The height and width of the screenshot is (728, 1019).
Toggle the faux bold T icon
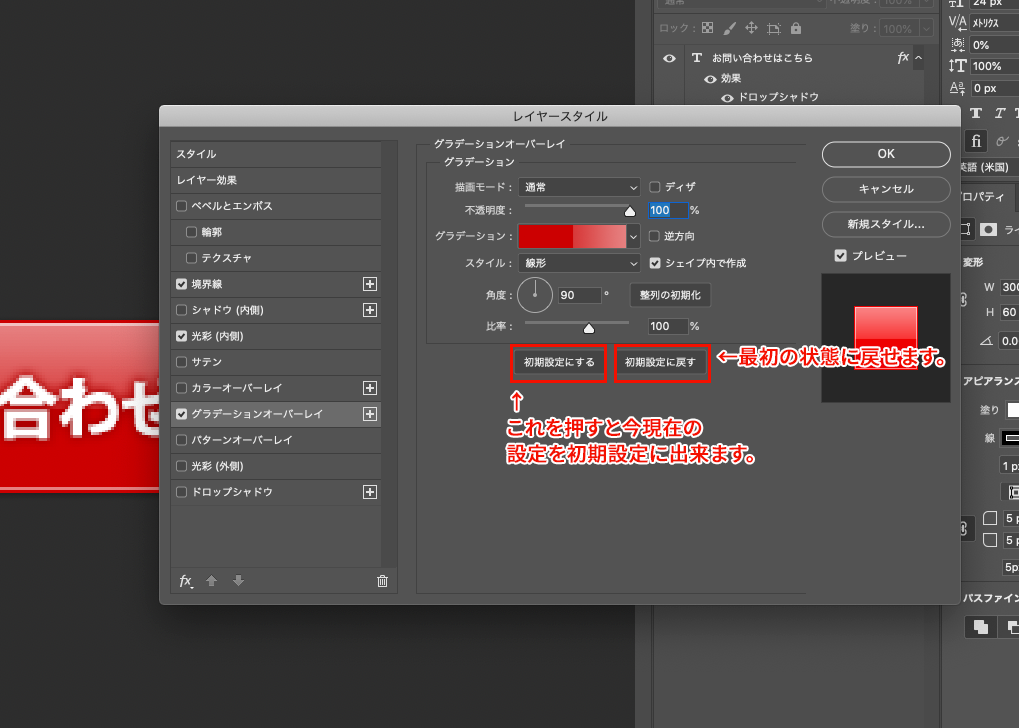pyautogui.click(x=976, y=113)
